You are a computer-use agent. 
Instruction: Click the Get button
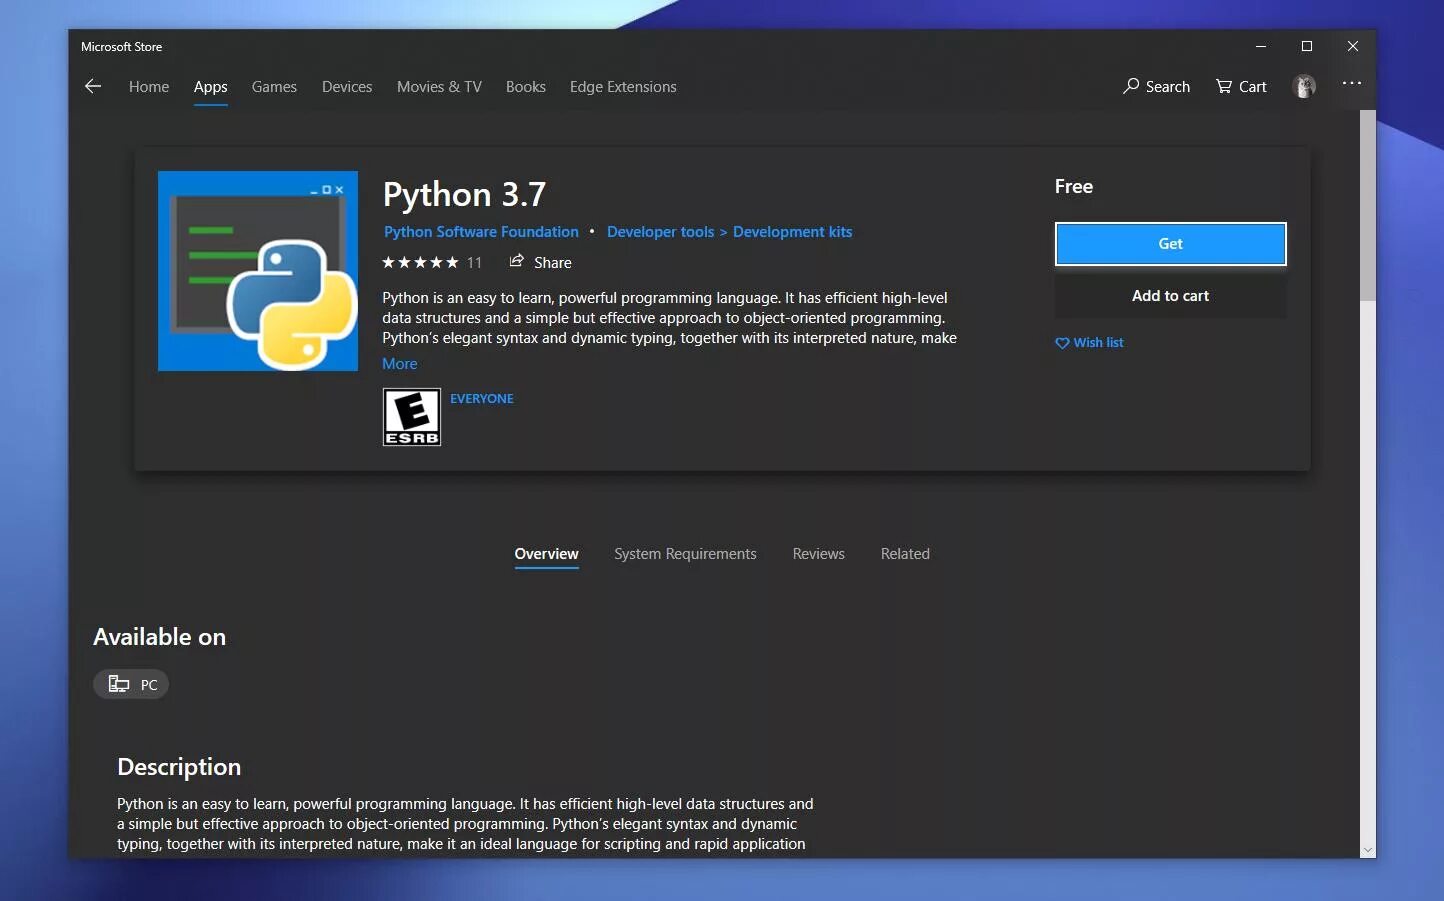[1170, 244]
